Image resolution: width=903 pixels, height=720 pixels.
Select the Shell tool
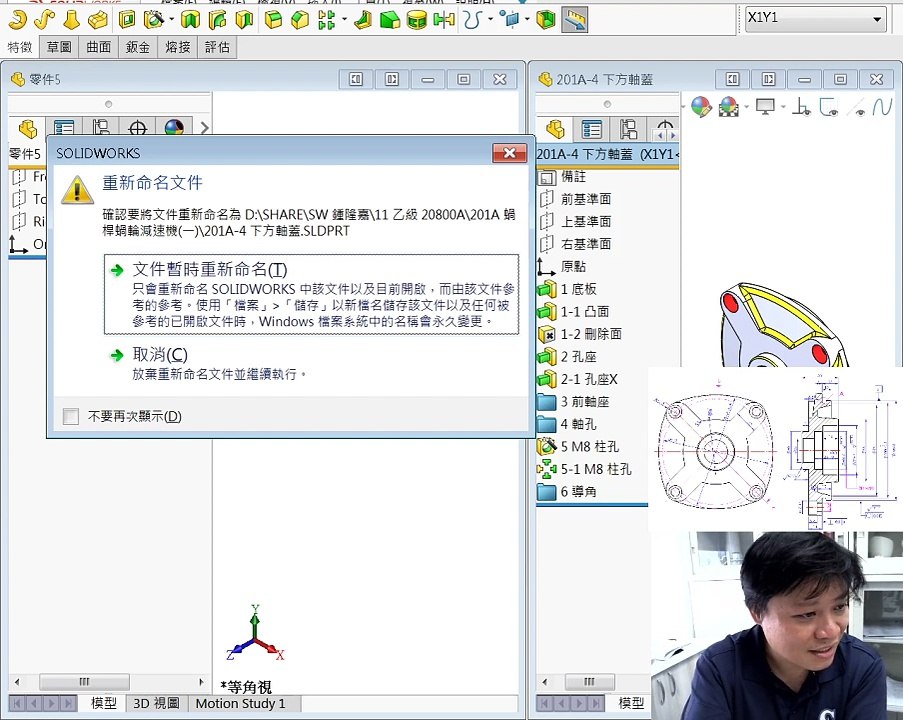pyautogui.click(x=545, y=20)
